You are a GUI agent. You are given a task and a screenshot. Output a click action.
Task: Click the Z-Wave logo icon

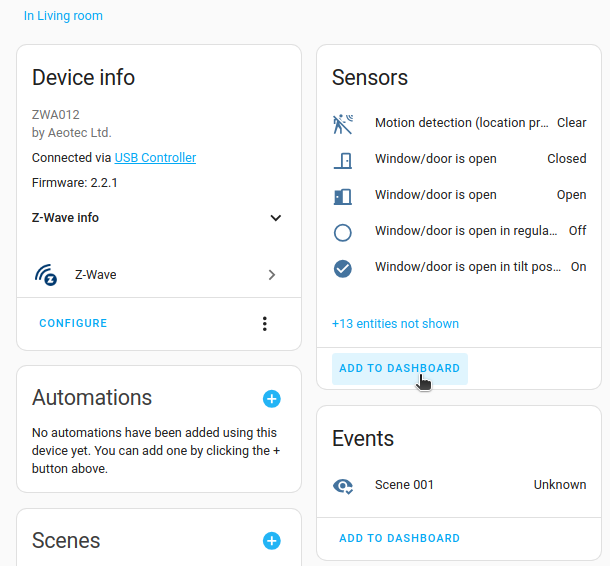point(46,275)
